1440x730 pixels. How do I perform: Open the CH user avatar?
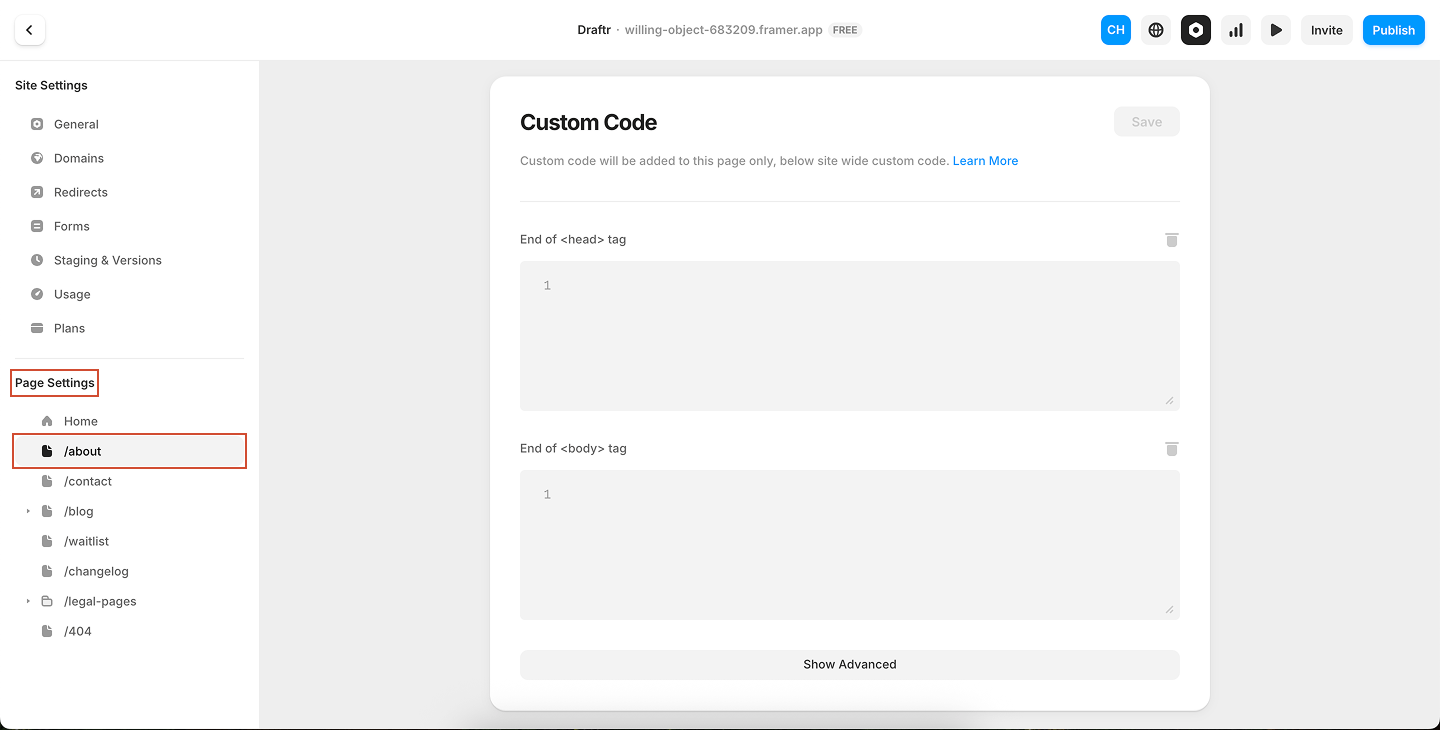tap(1116, 30)
